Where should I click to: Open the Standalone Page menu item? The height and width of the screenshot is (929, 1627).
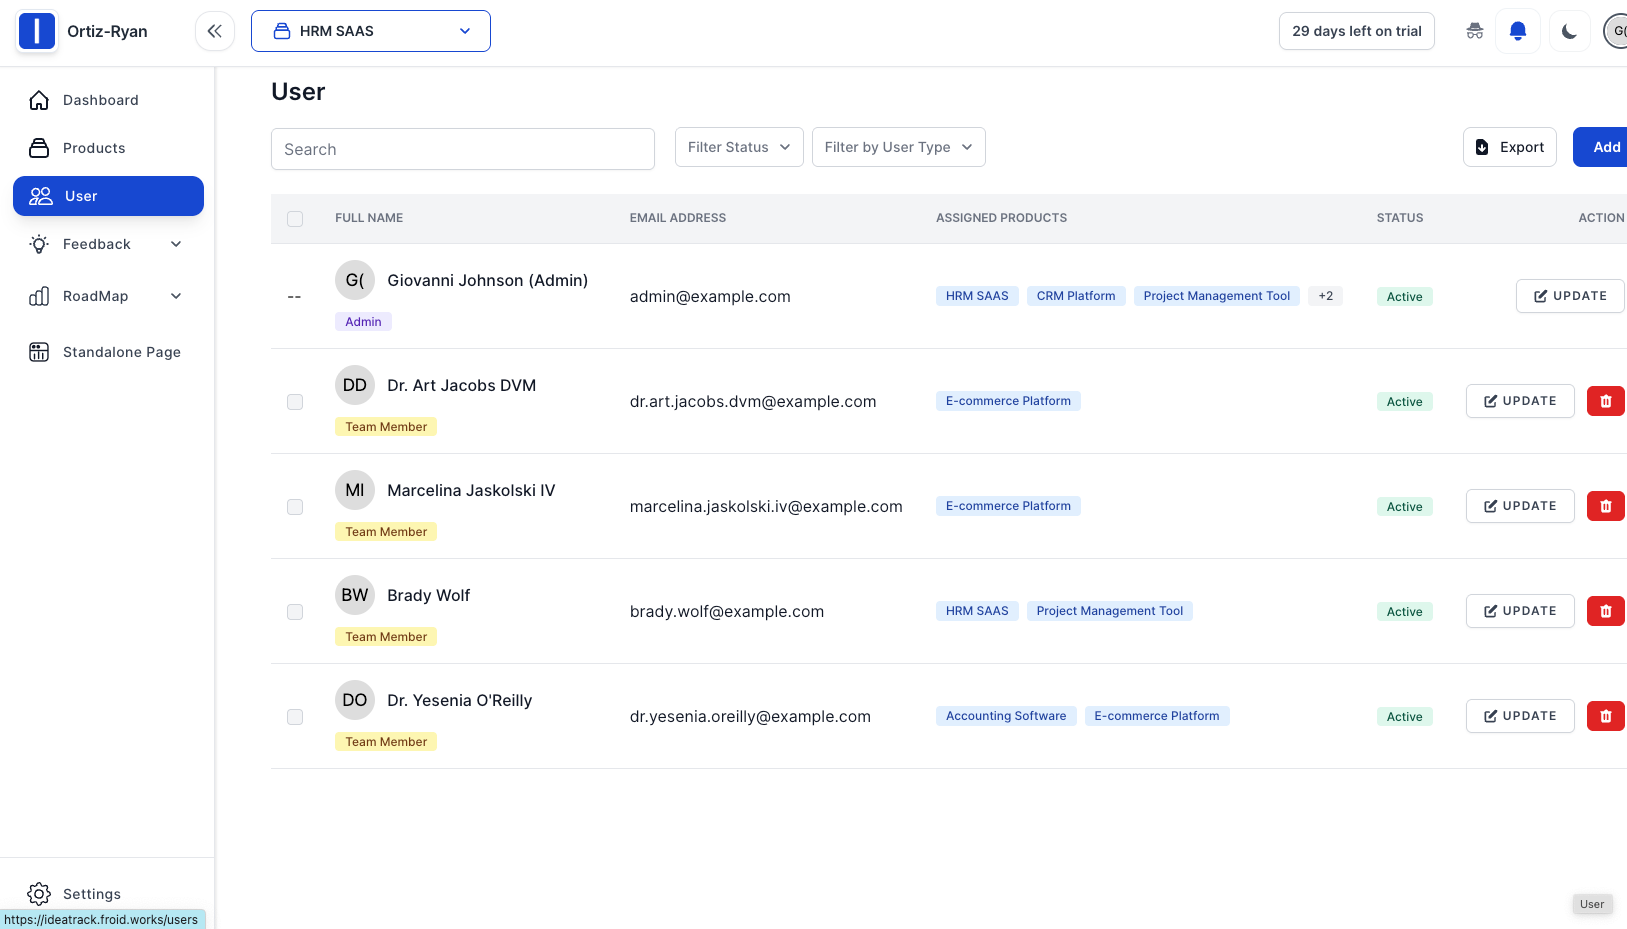pyautogui.click(x=121, y=352)
